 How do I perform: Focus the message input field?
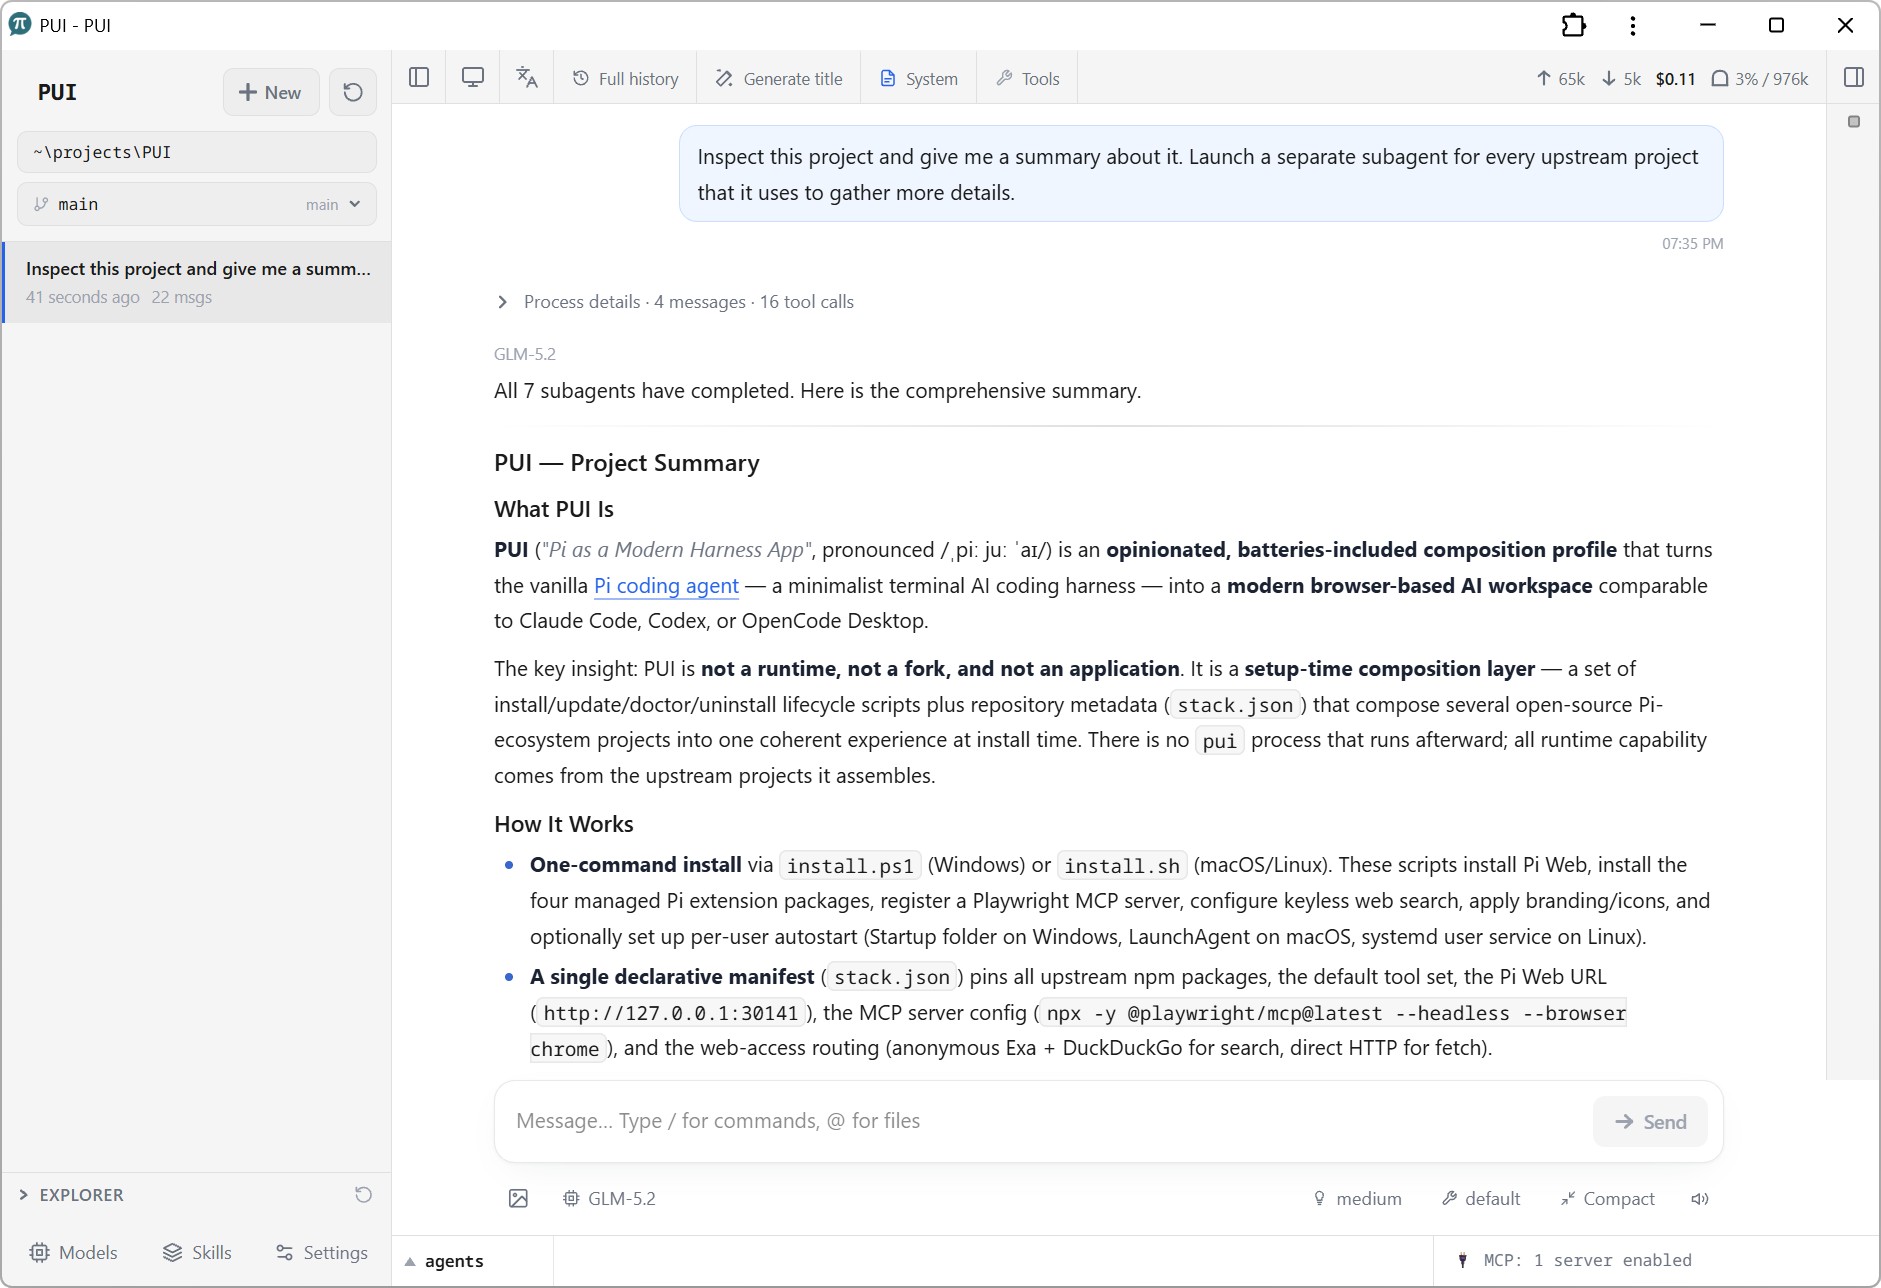pos(1045,1121)
